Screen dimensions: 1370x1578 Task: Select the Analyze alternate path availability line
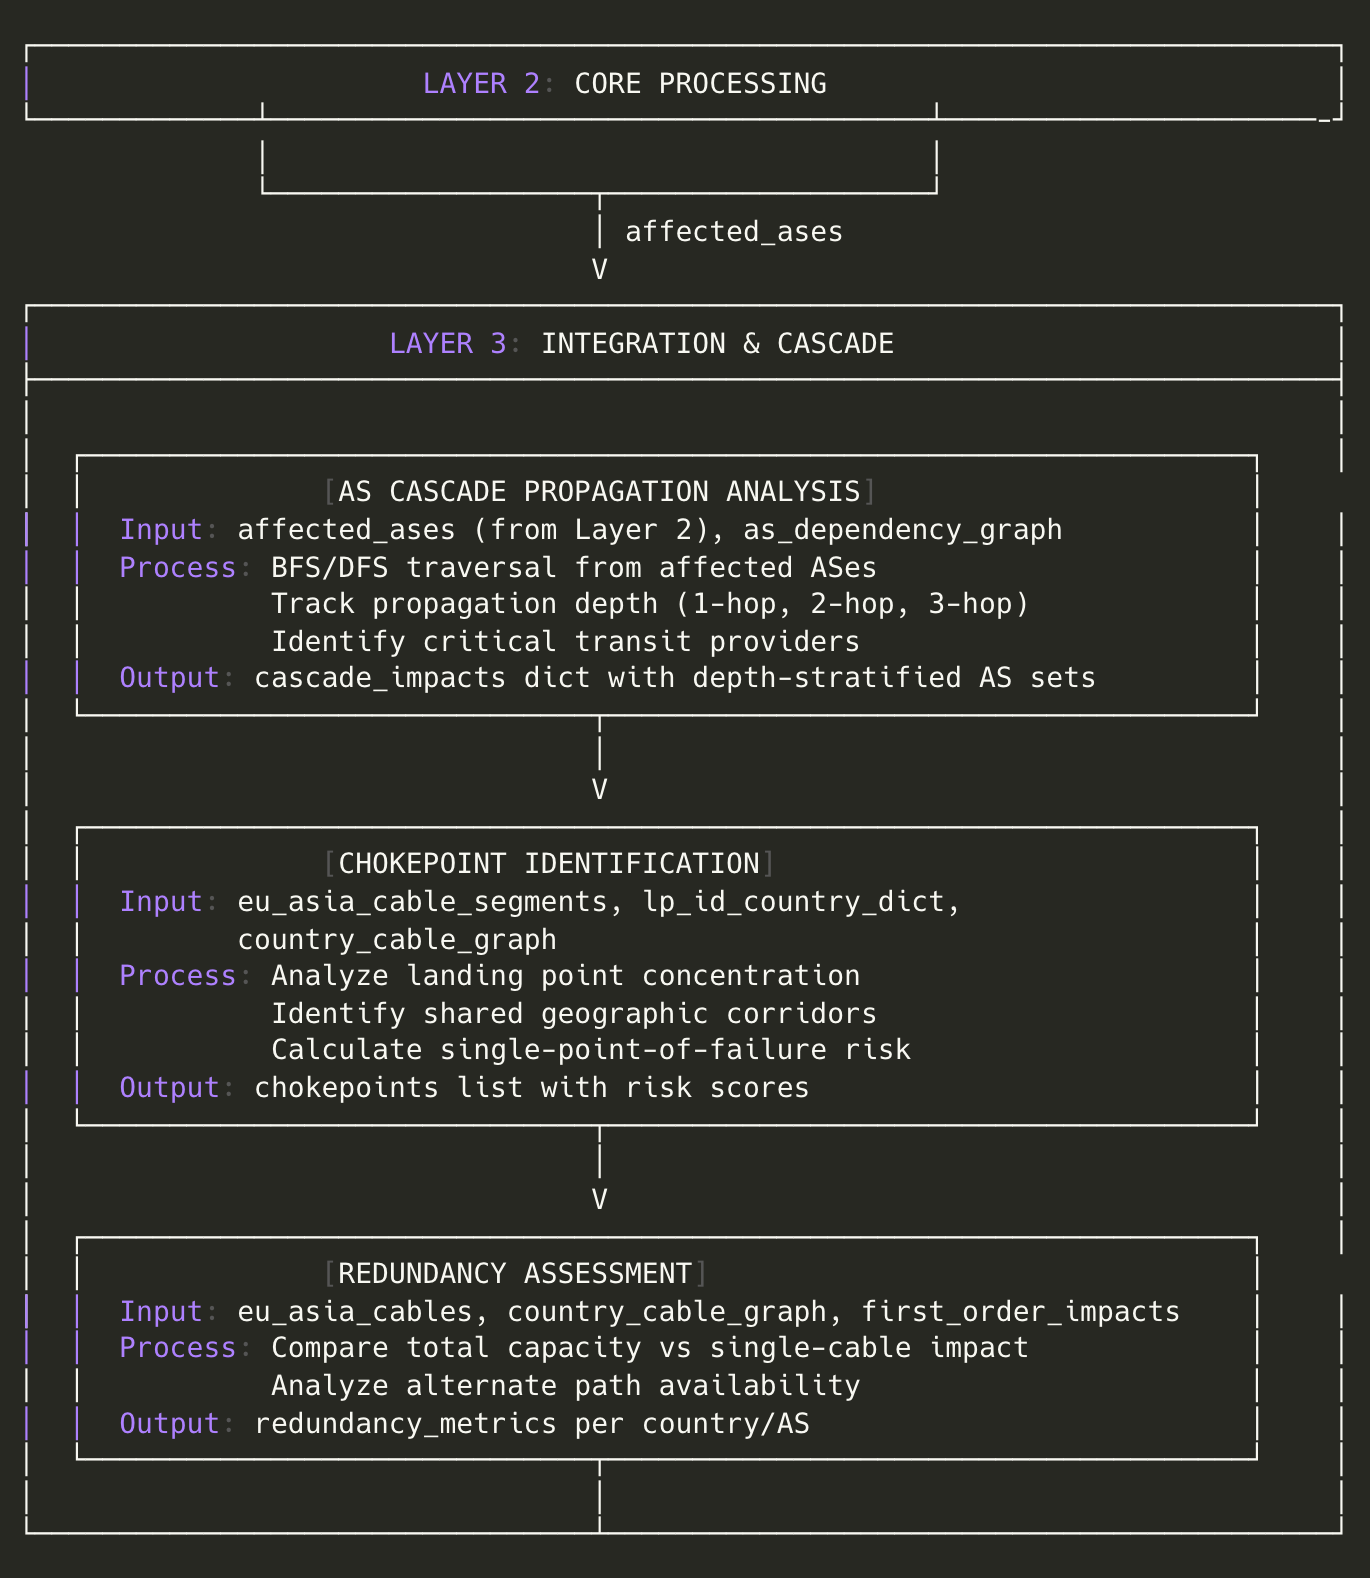click(565, 1386)
